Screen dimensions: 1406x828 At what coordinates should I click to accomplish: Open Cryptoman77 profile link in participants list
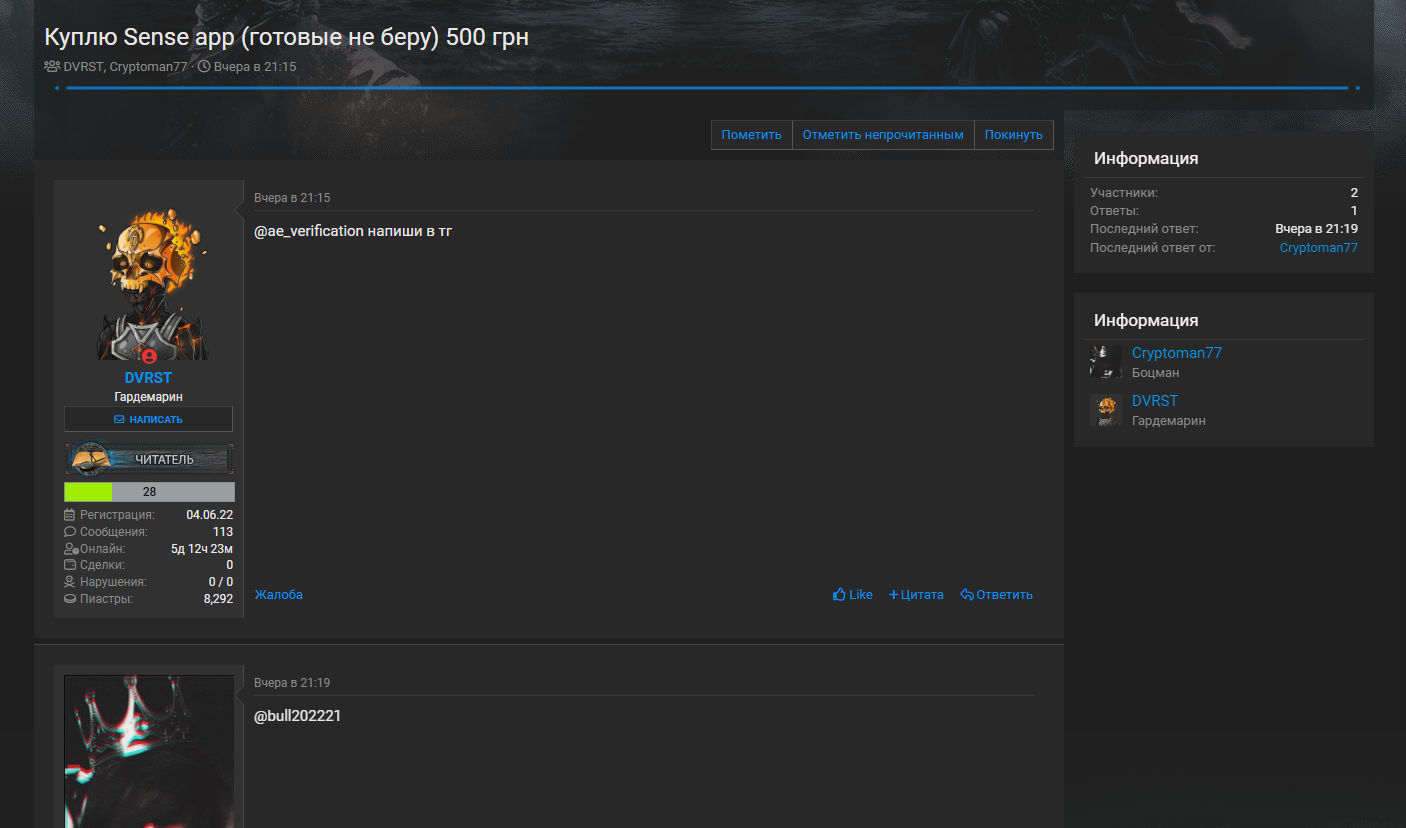[1176, 353]
